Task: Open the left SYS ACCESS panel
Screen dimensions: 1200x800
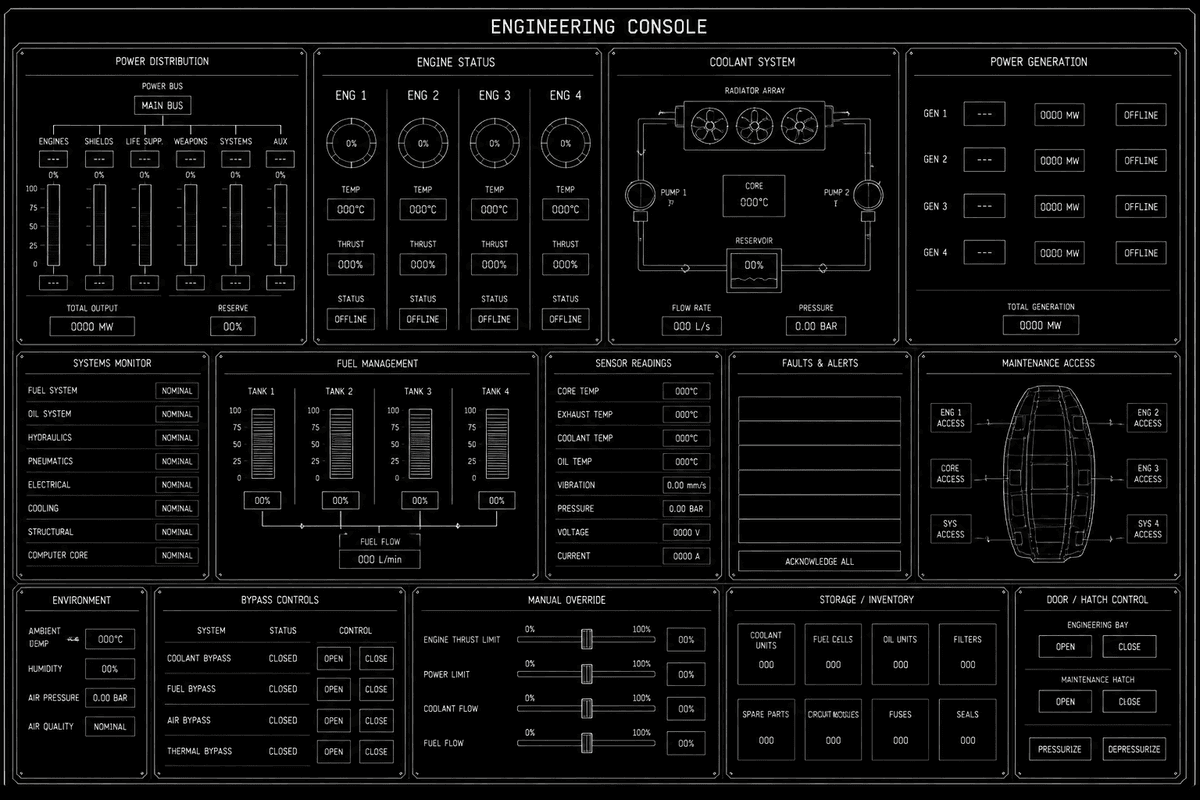Action: (950, 528)
